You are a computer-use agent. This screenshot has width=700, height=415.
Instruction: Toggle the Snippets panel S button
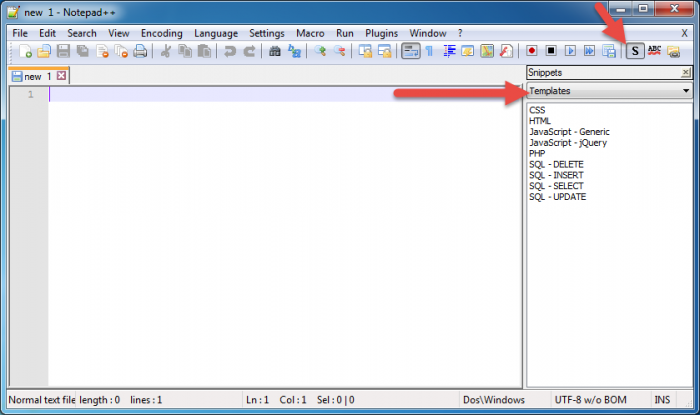pyautogui.click(x=635, y=51)
